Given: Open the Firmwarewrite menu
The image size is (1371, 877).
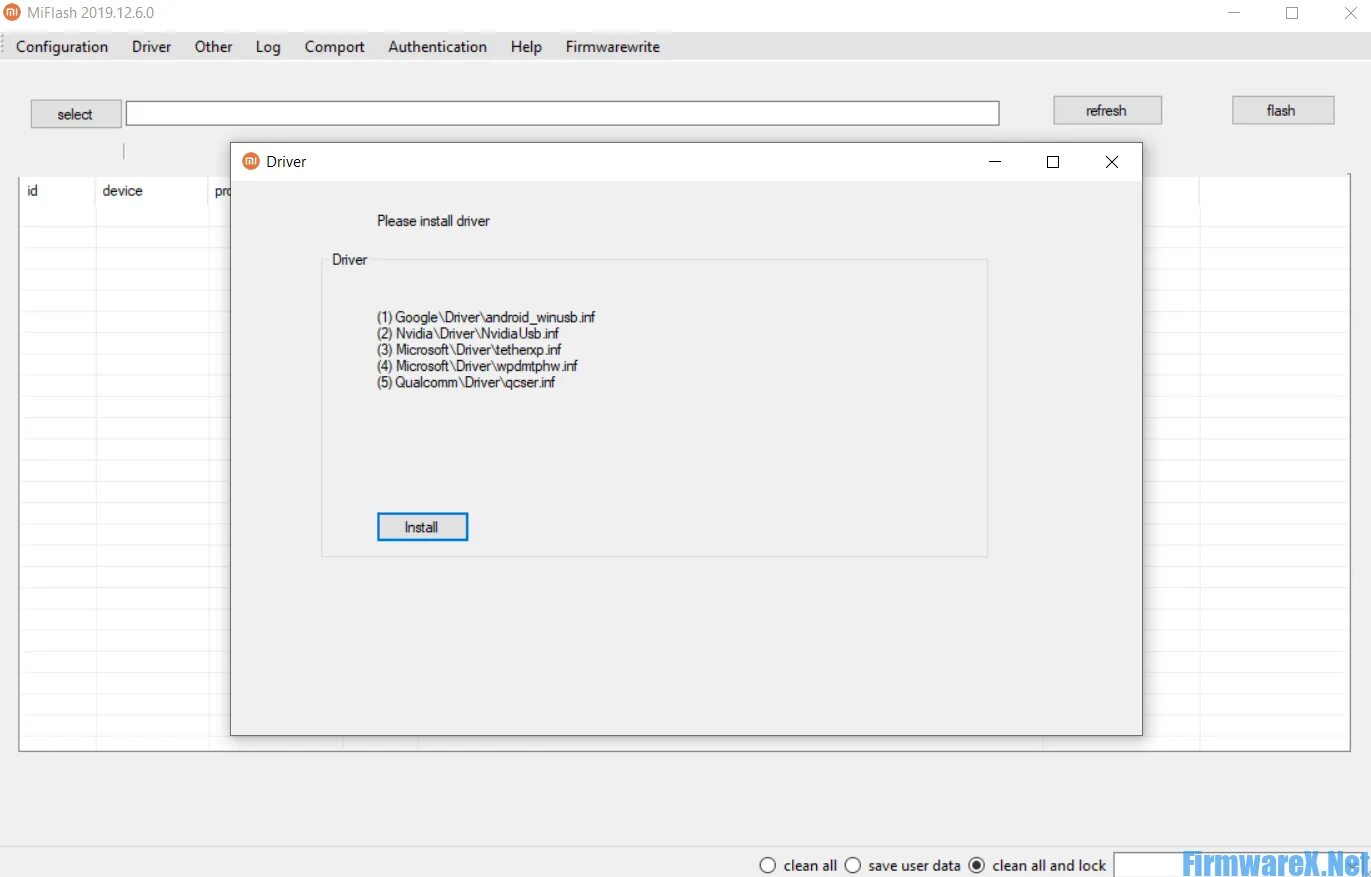Looking at the screenshot, I should [612, 46].
